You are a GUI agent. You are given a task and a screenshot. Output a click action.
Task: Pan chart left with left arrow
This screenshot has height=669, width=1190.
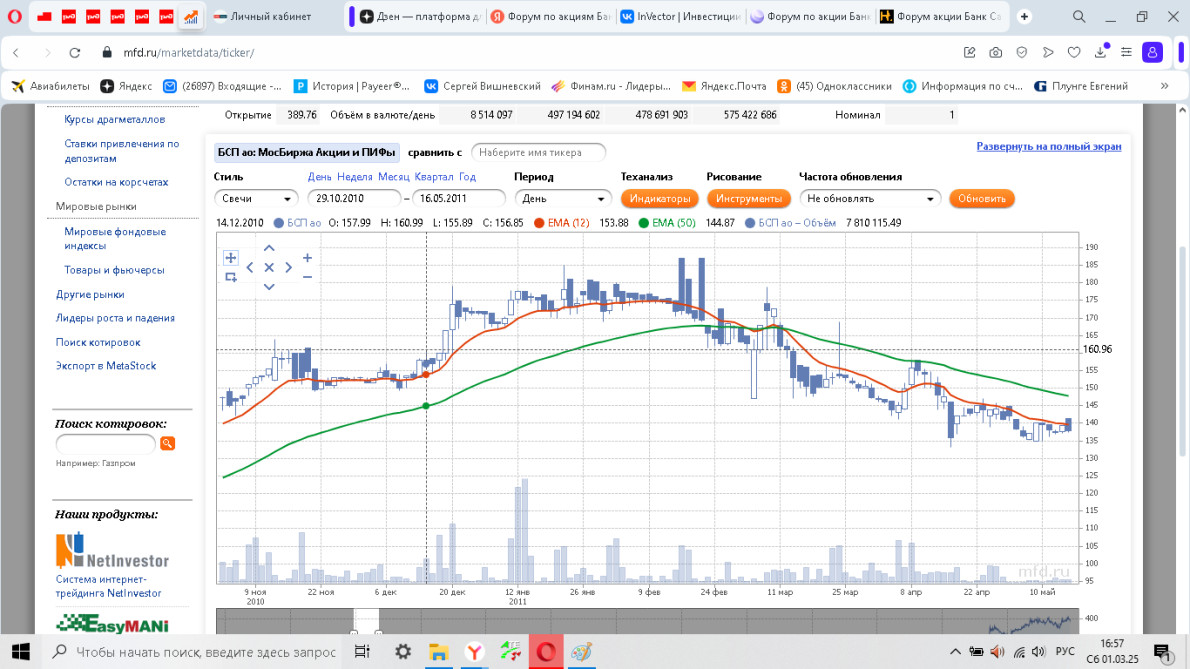click(250, 268)
